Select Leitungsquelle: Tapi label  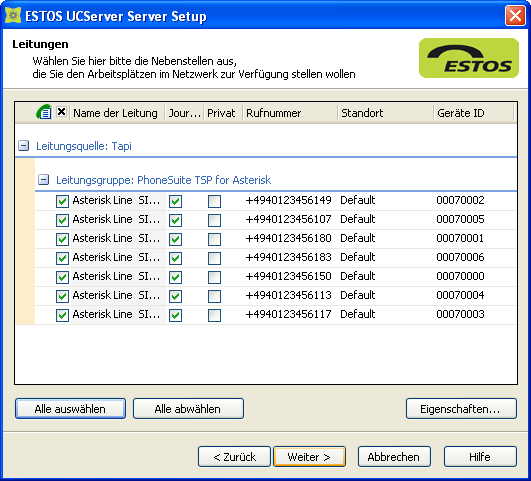click(84, 146)
